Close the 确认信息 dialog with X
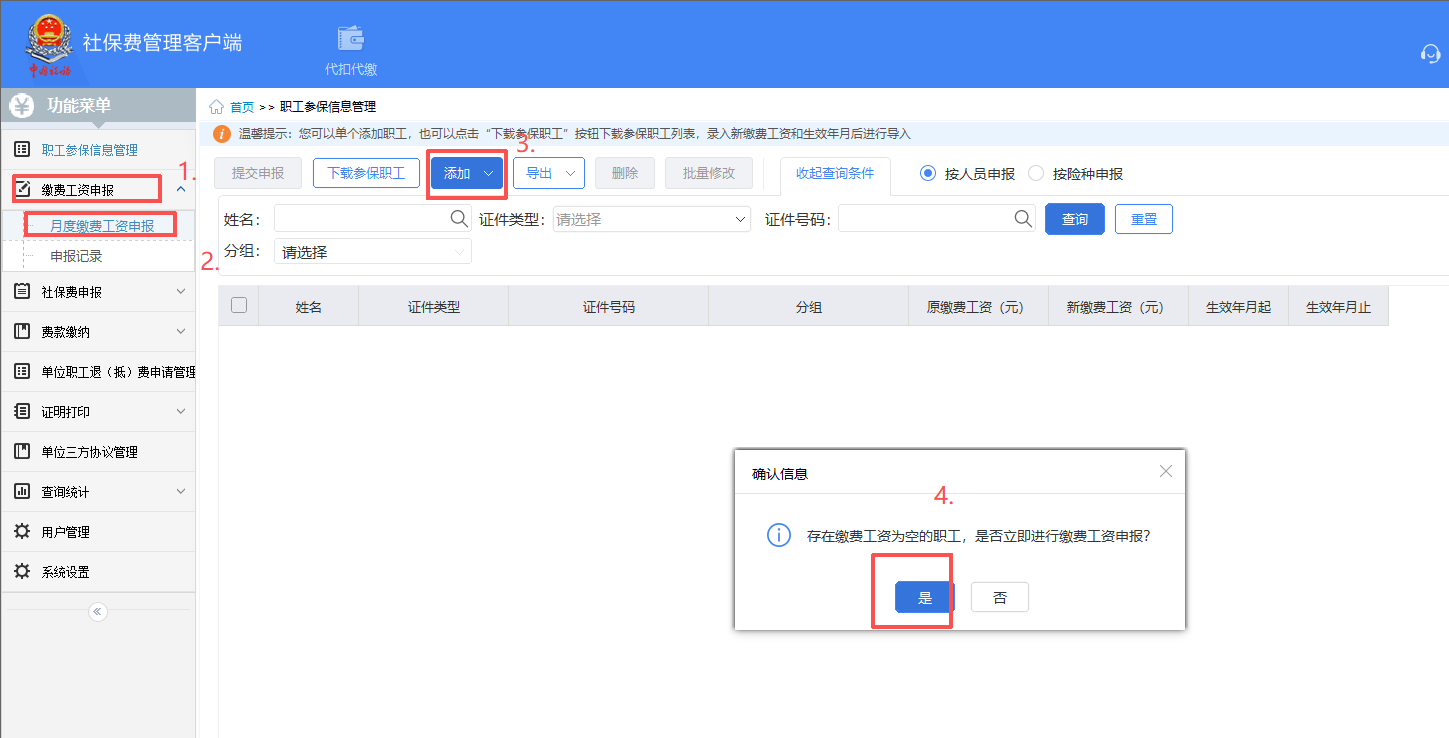The height and width of the screenshot is (738, 1449). tap(1165, 471)
